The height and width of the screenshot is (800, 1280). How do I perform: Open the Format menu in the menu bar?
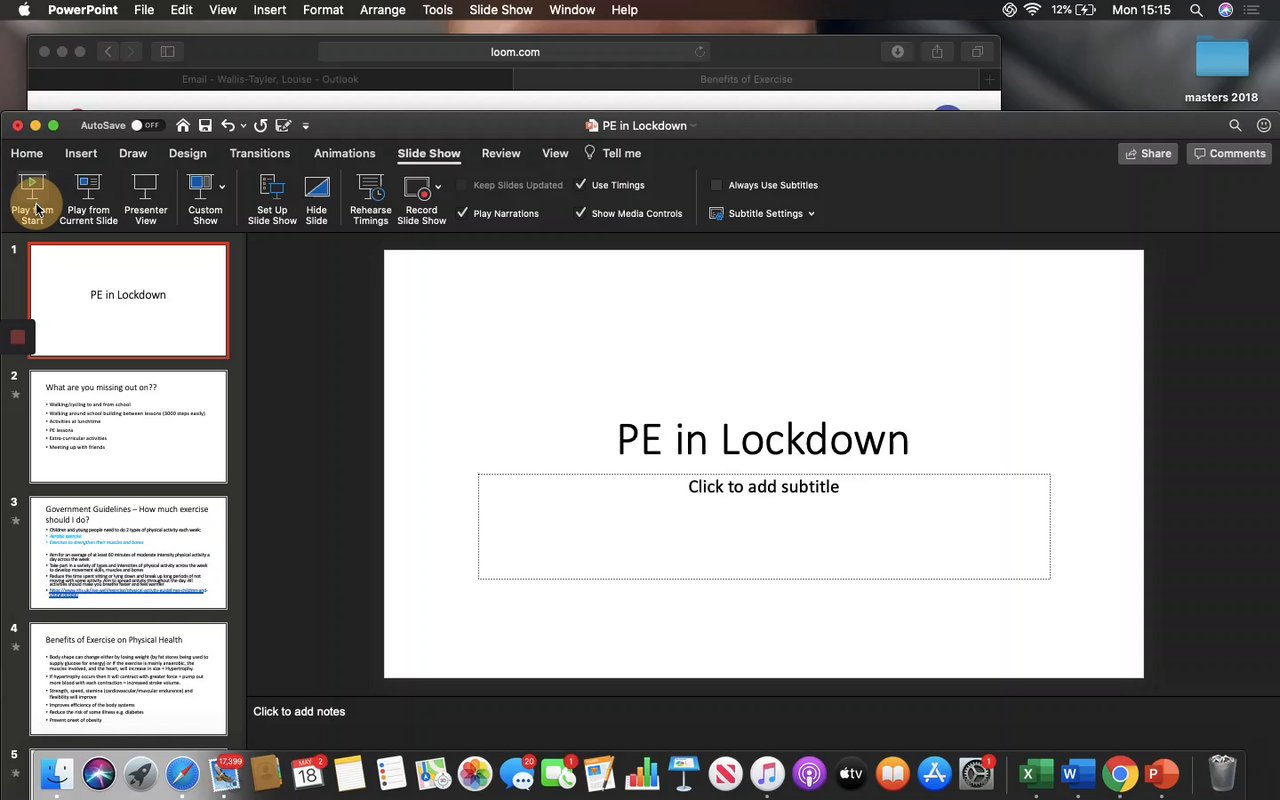(323, 10)
